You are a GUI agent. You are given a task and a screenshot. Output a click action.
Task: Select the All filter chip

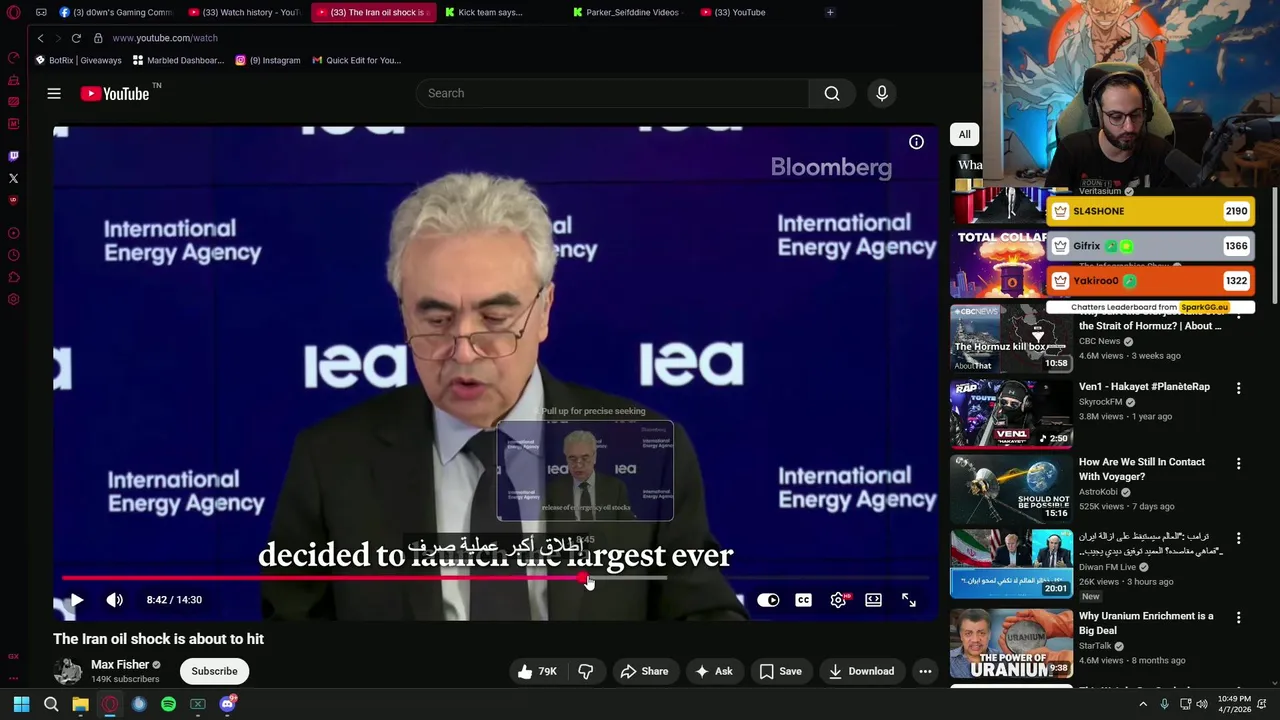coord(964,134)
